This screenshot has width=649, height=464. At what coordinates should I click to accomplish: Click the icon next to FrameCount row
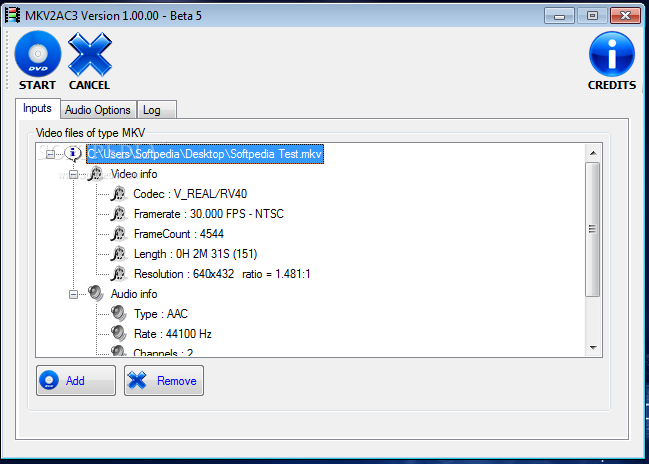click(x=119, y=234)
